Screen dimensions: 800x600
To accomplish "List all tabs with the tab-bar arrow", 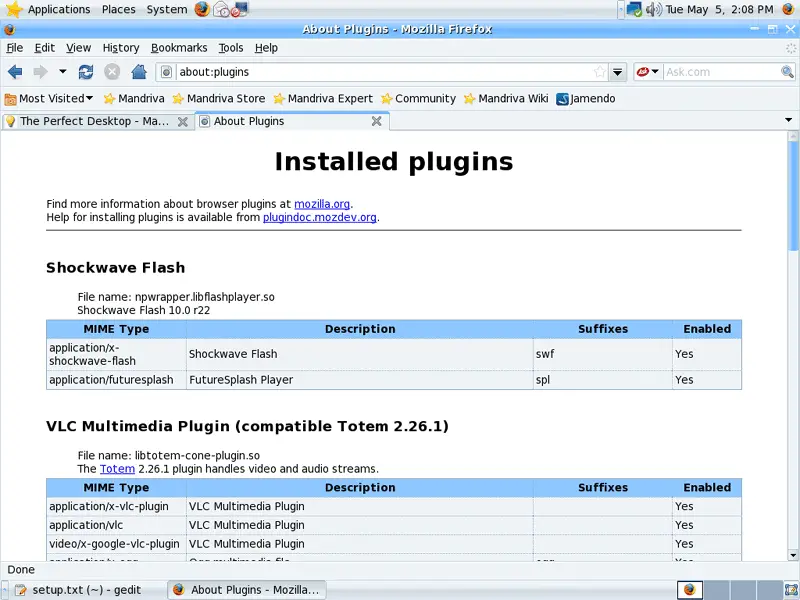I will 789,121.
